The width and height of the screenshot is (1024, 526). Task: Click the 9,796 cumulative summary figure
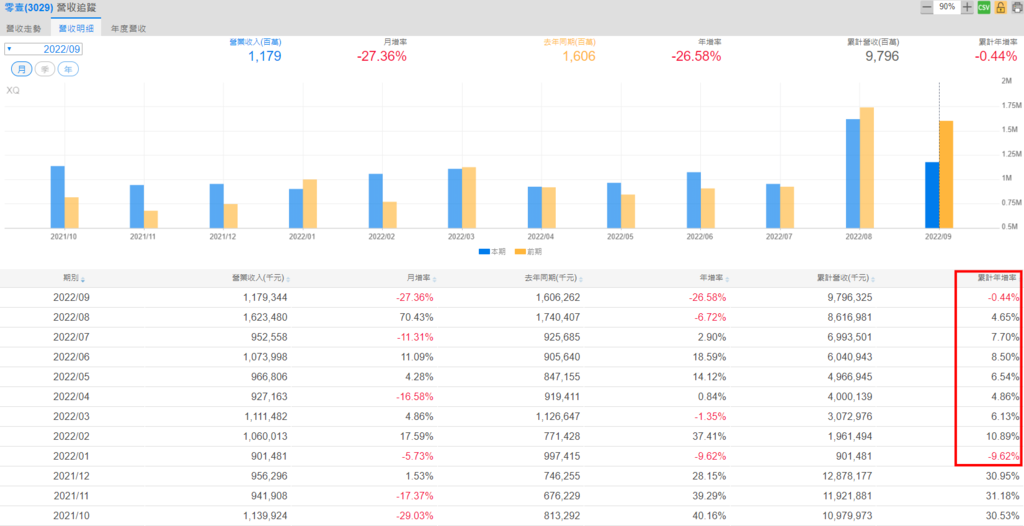point(882,56)
